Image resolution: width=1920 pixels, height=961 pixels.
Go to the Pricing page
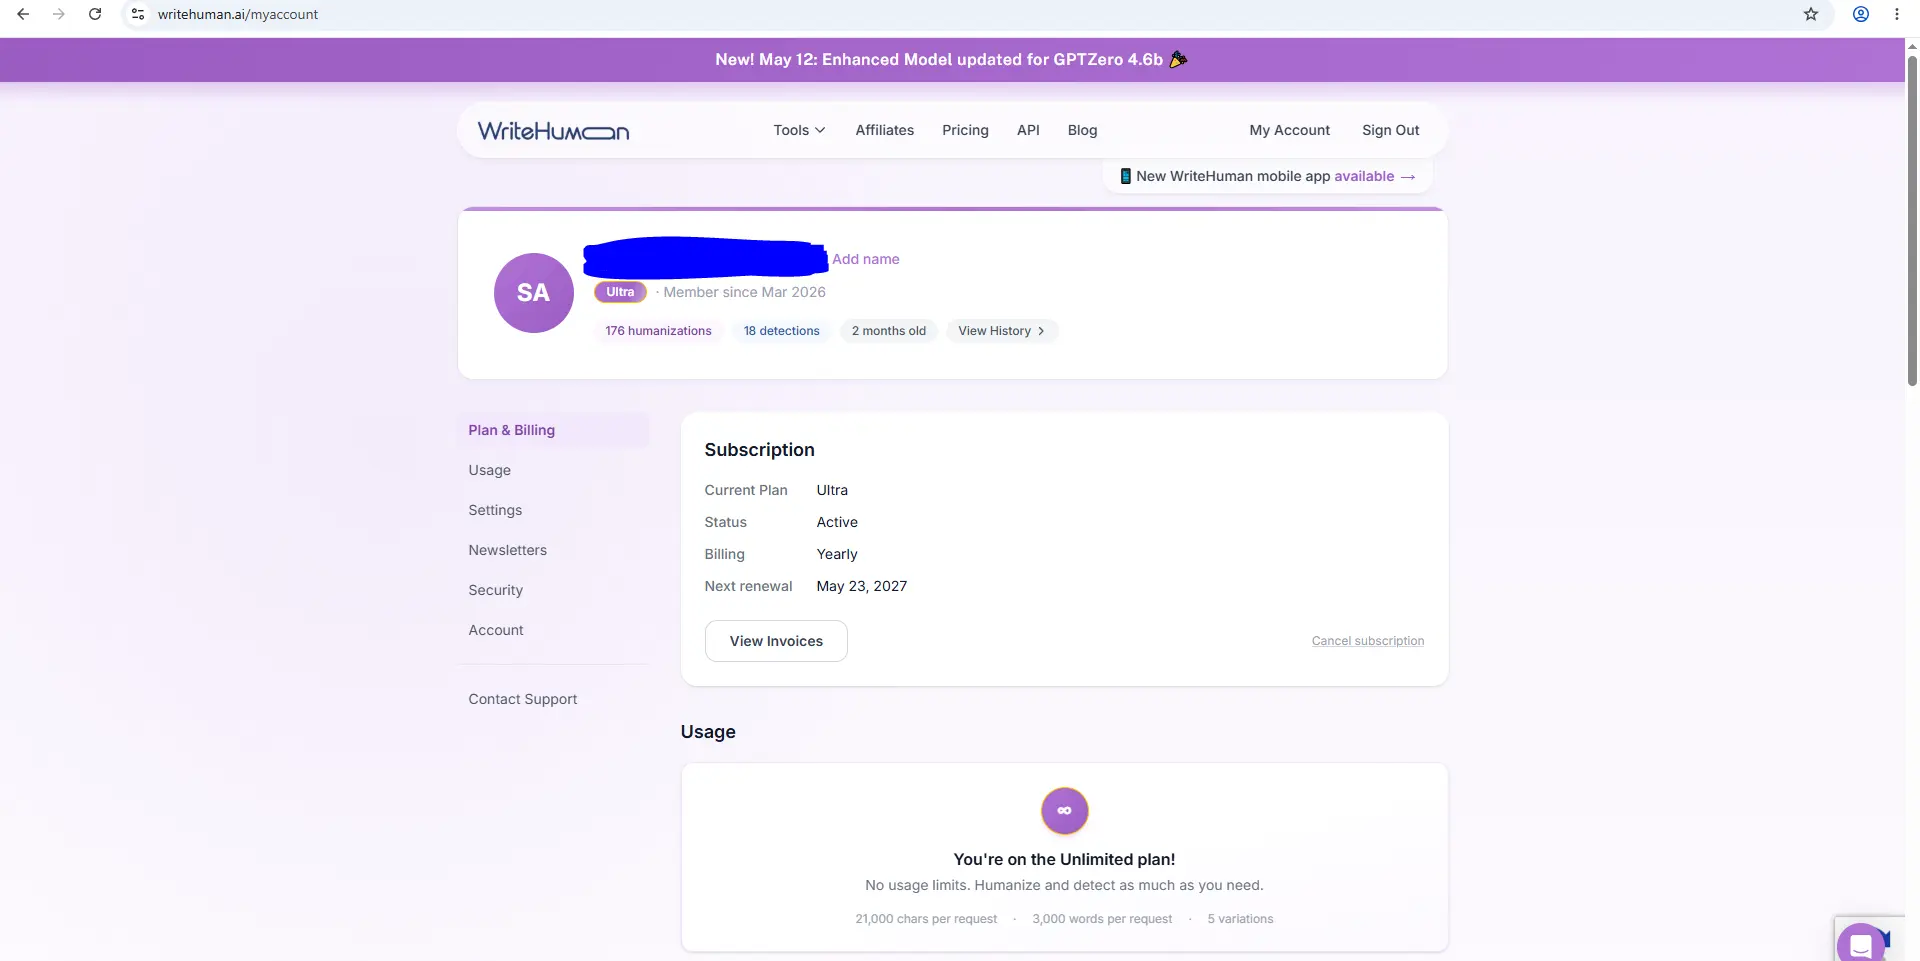coord(965,130)
